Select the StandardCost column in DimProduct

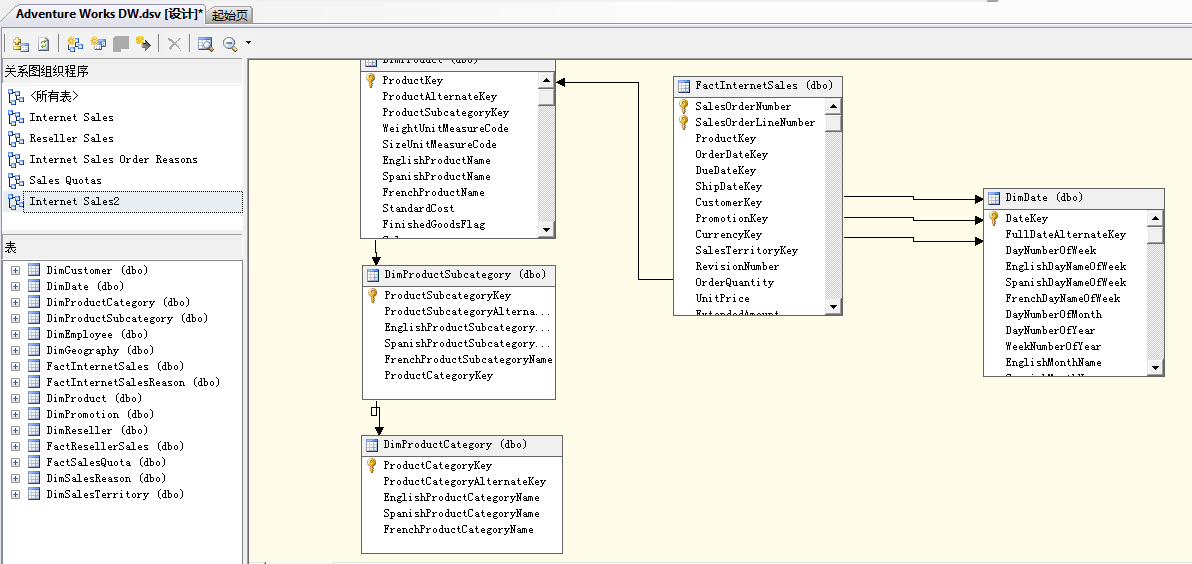click(418, 208)
